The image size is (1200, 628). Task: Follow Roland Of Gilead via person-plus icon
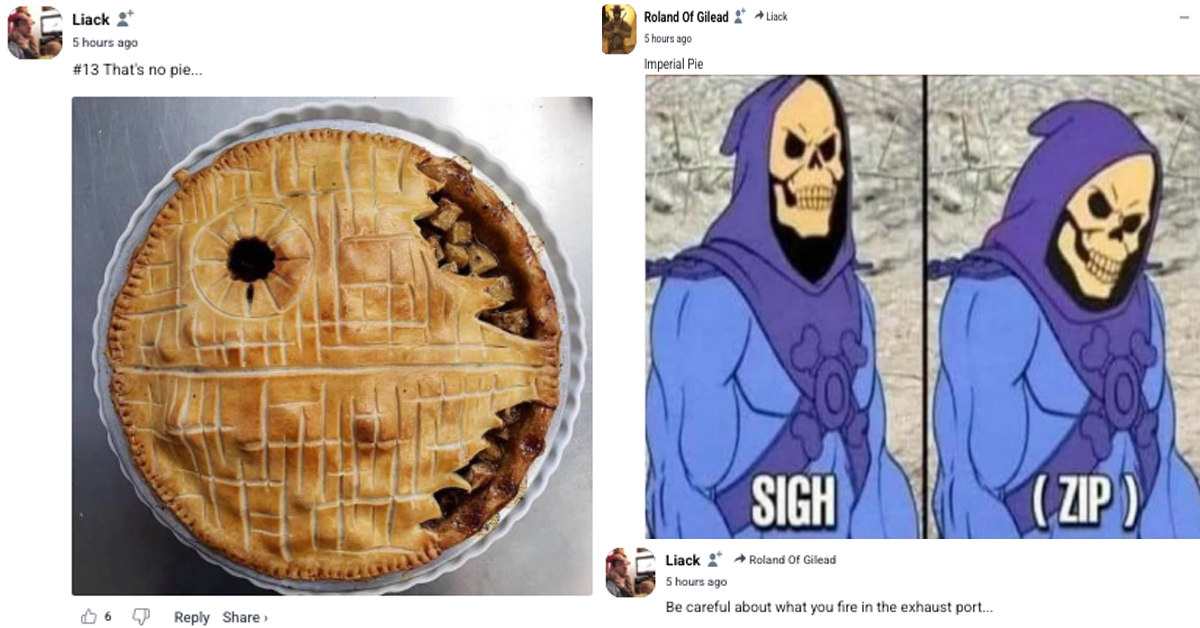tap(740, 16)
